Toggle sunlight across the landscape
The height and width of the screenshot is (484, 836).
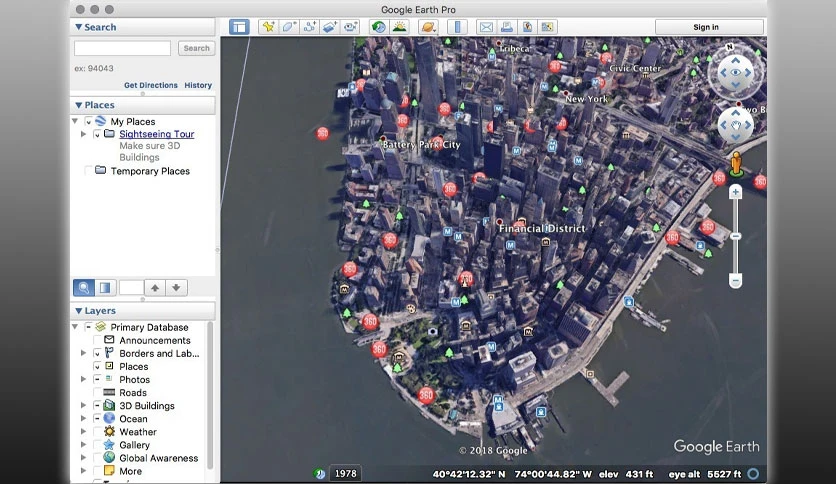pyautogui.click(x=399, y=27)
